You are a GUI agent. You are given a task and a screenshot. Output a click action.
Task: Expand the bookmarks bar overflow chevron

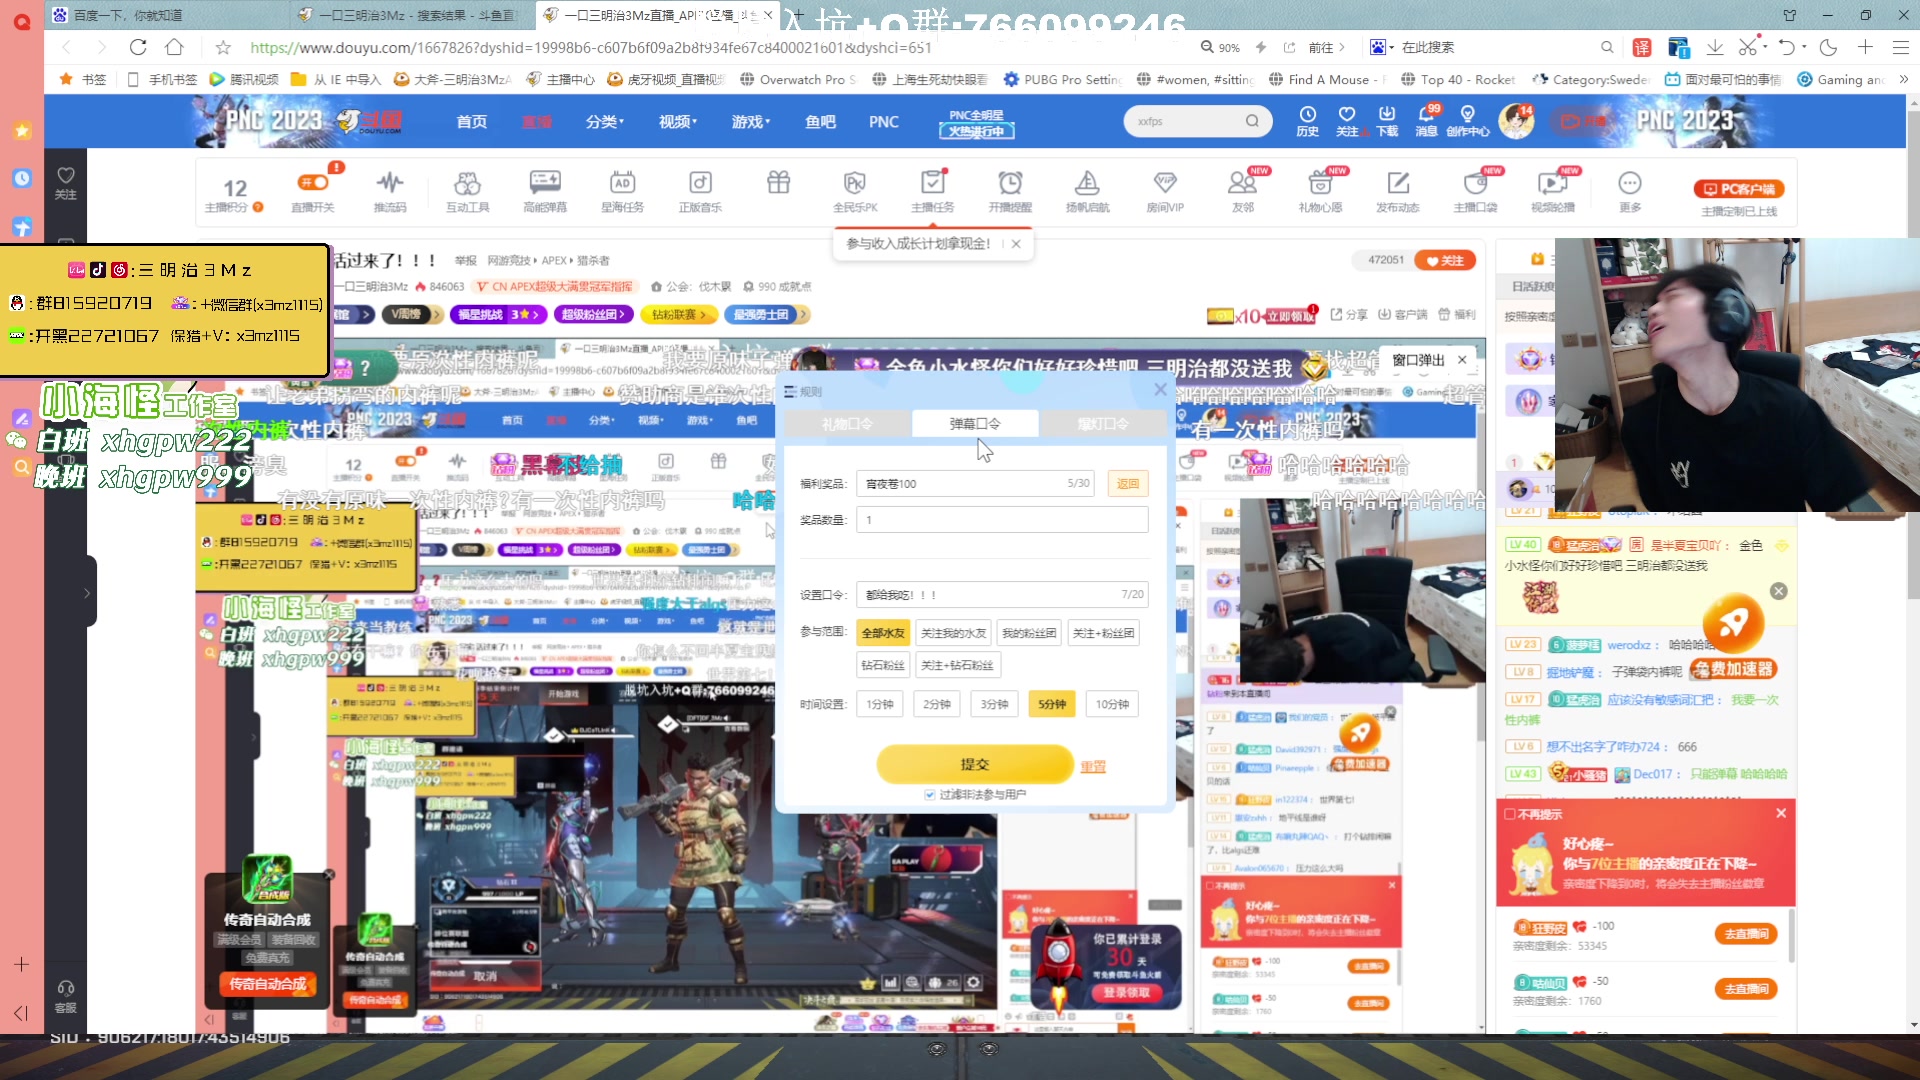coord(1903,79)
